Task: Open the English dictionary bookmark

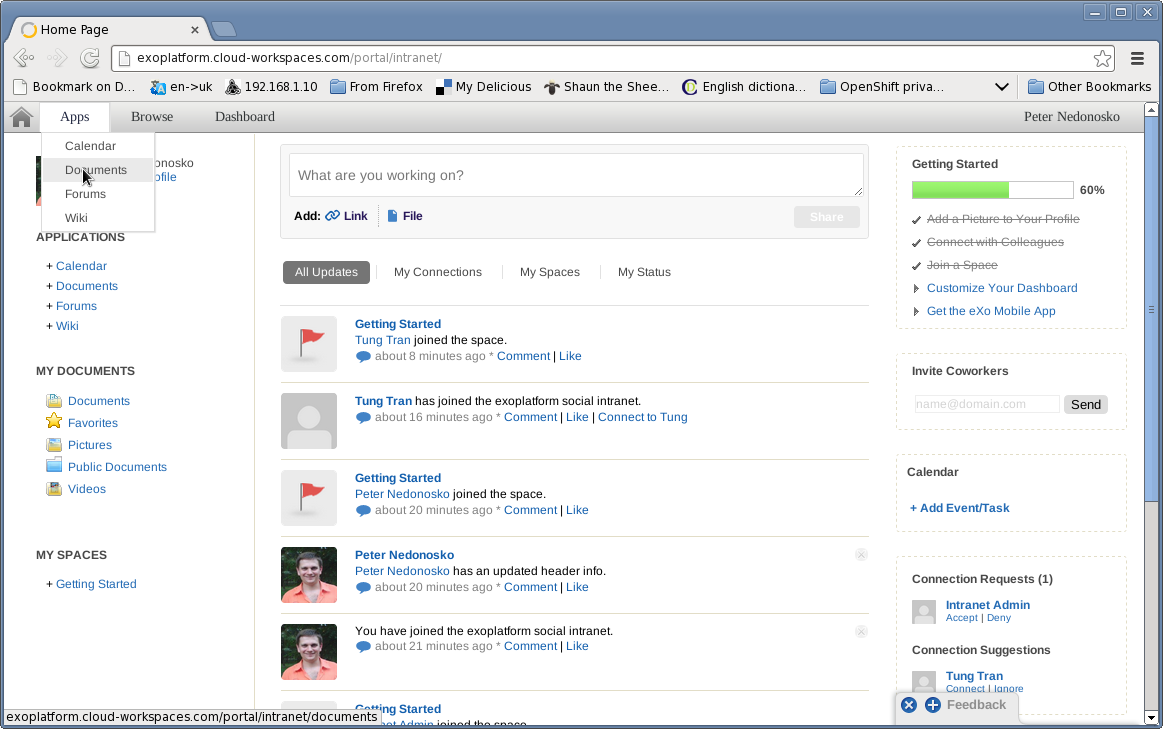Action: point(744,87)
